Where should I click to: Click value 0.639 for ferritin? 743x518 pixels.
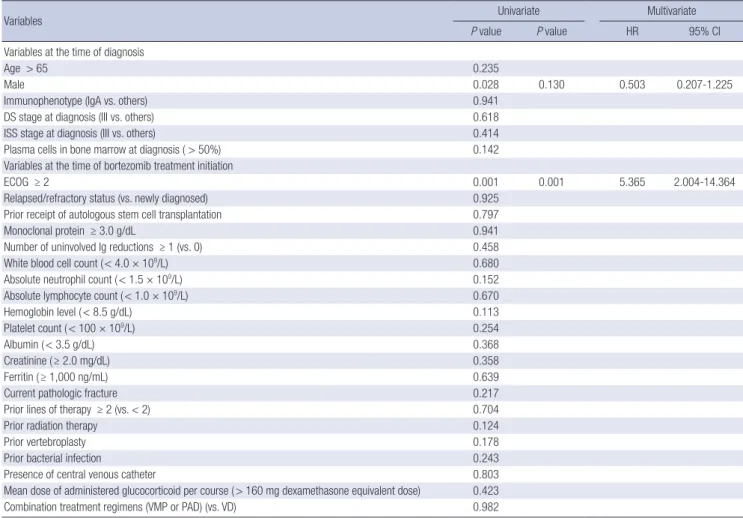pyautogui.click(x=486, y=377)
